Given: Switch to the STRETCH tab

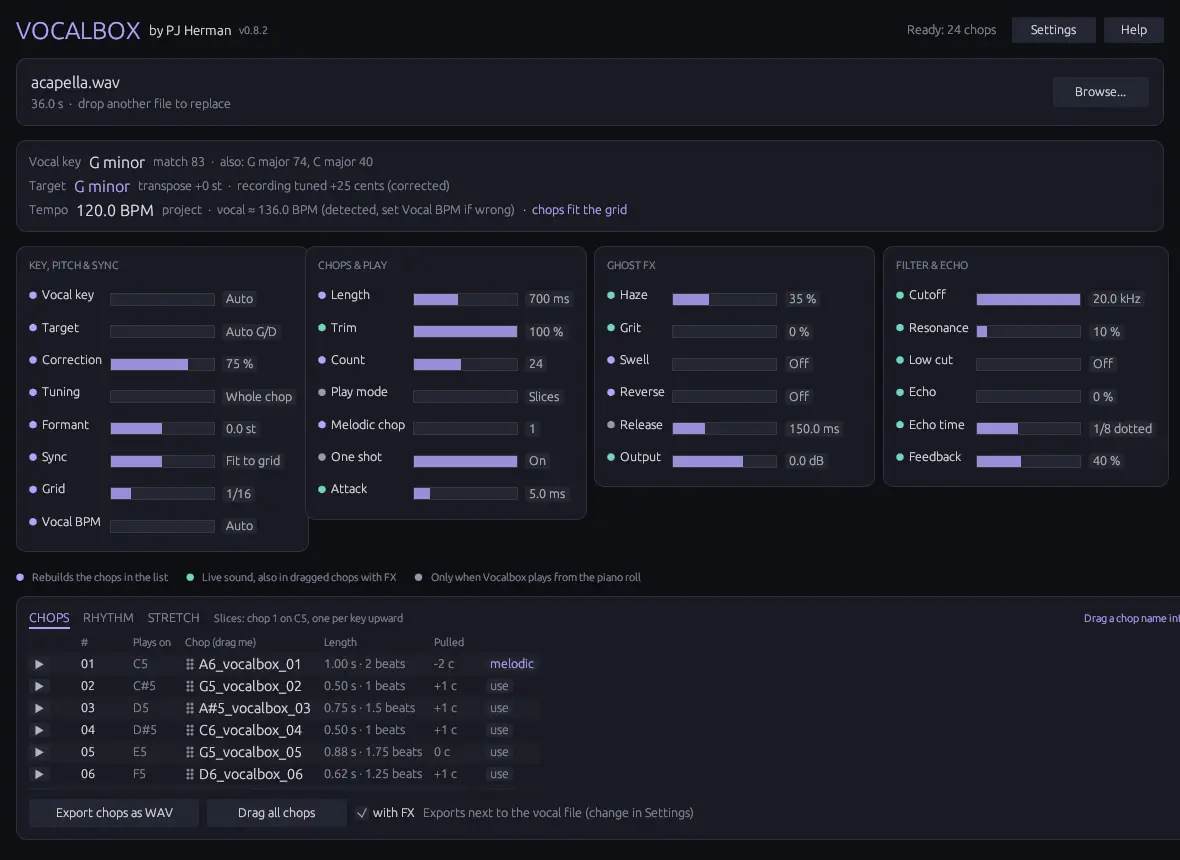Looking at the screenshot, I should 173,618.
